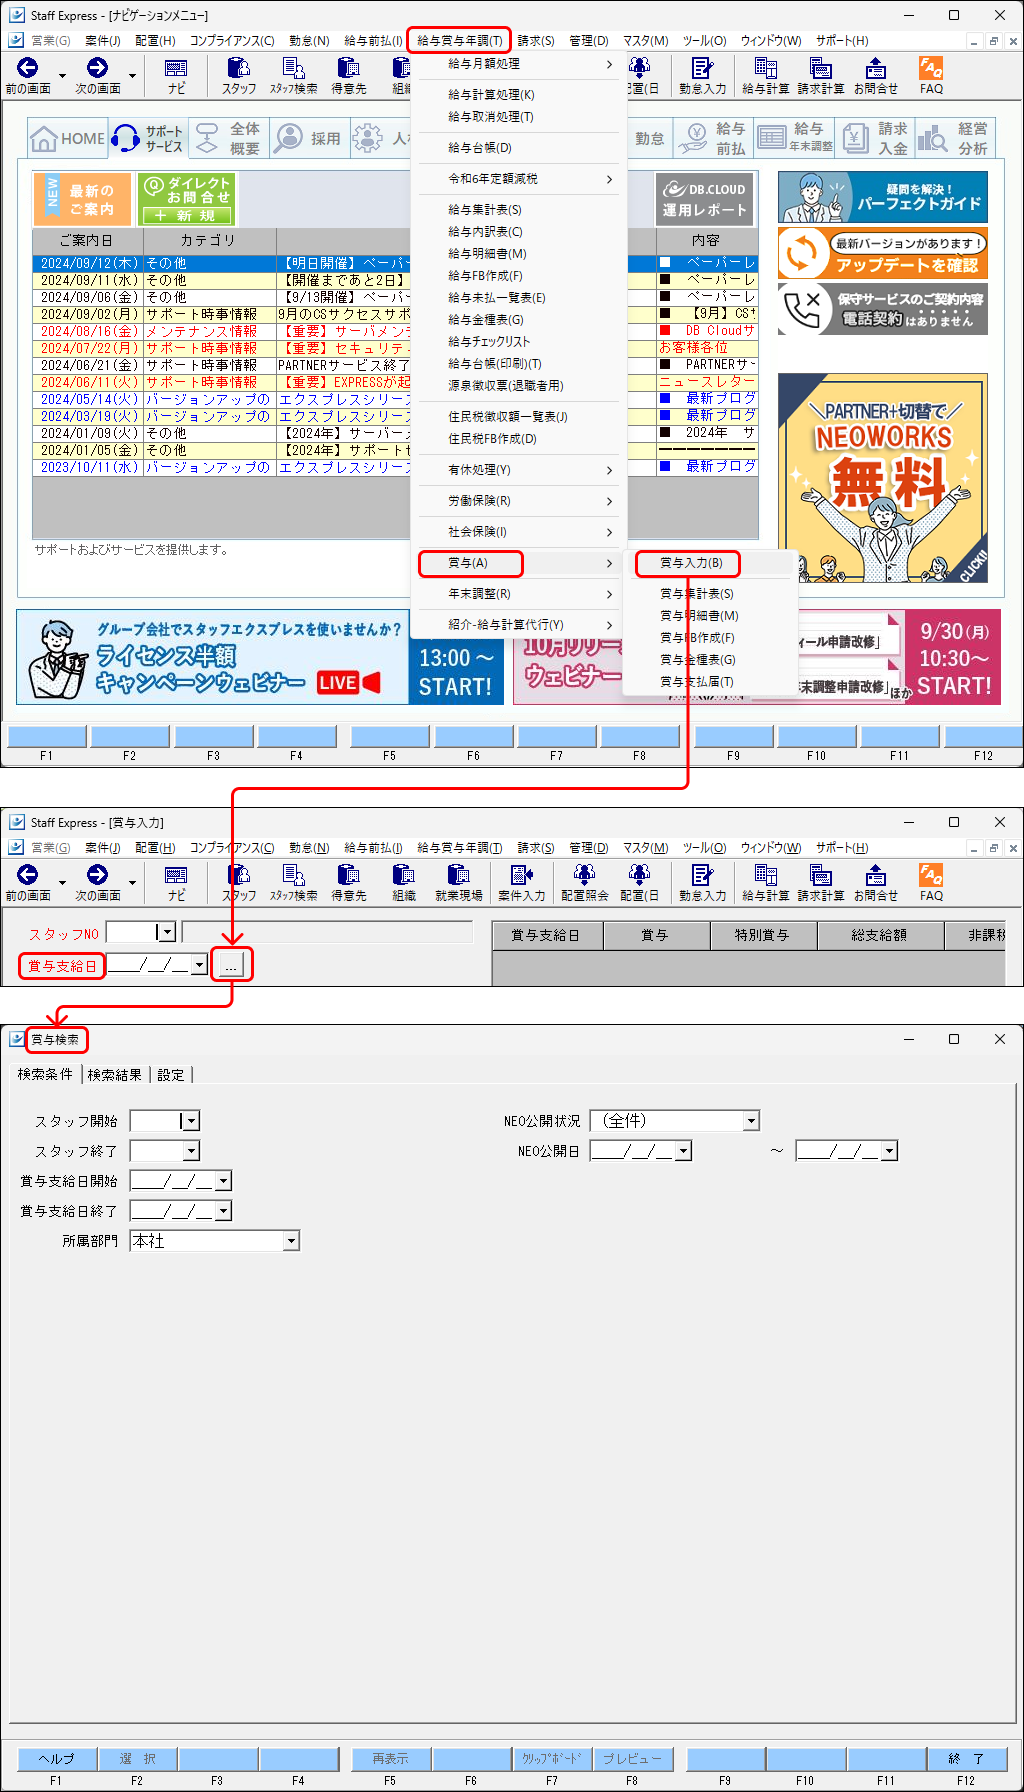Image resolution: width=1024 pixels, height=1792 pixels.
Task: Click the ヘルプ F1 button in 賞与検索
Action: coord(56,1758)
